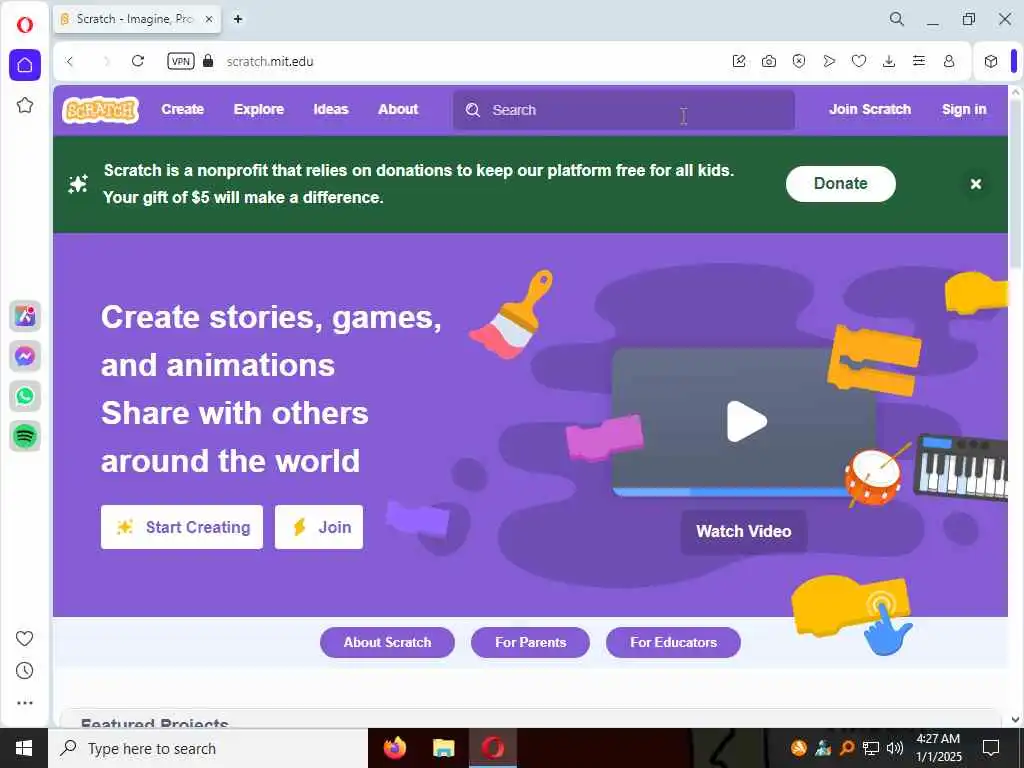This screenshot has height=768, width=1024.
Task: Click the Opera taskbar icon
Action: 493,748
